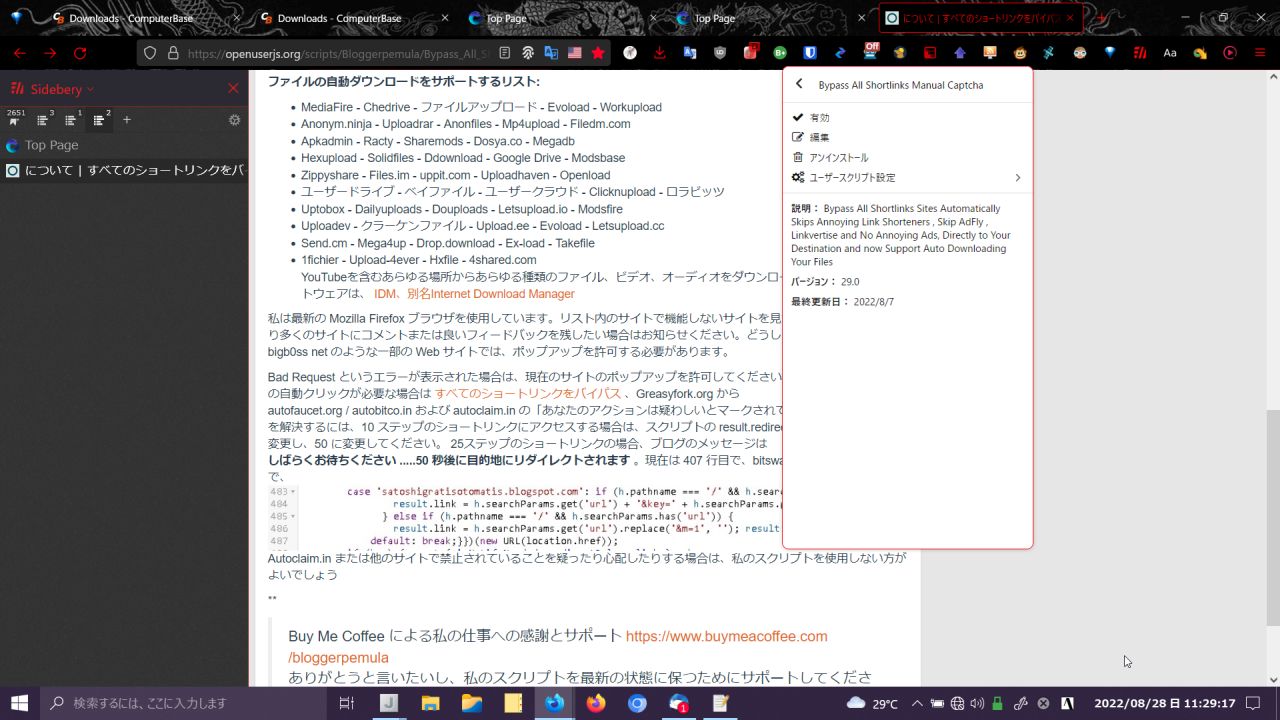1280x720 pixels.
Task: Click the IDM Internet Download Manager link
Action: [x=474, y=294]
